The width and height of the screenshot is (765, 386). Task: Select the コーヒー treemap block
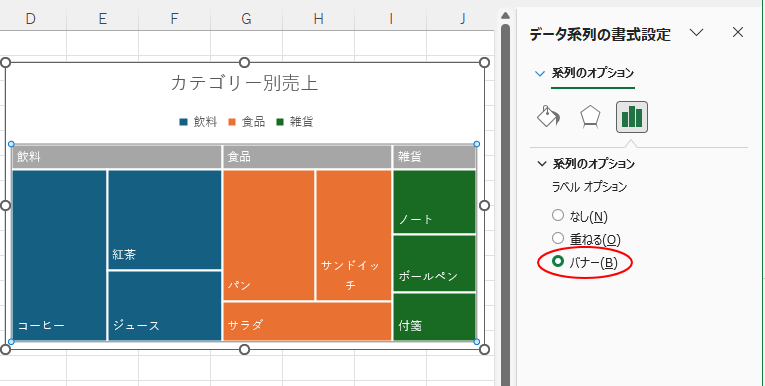coord(59,255)
